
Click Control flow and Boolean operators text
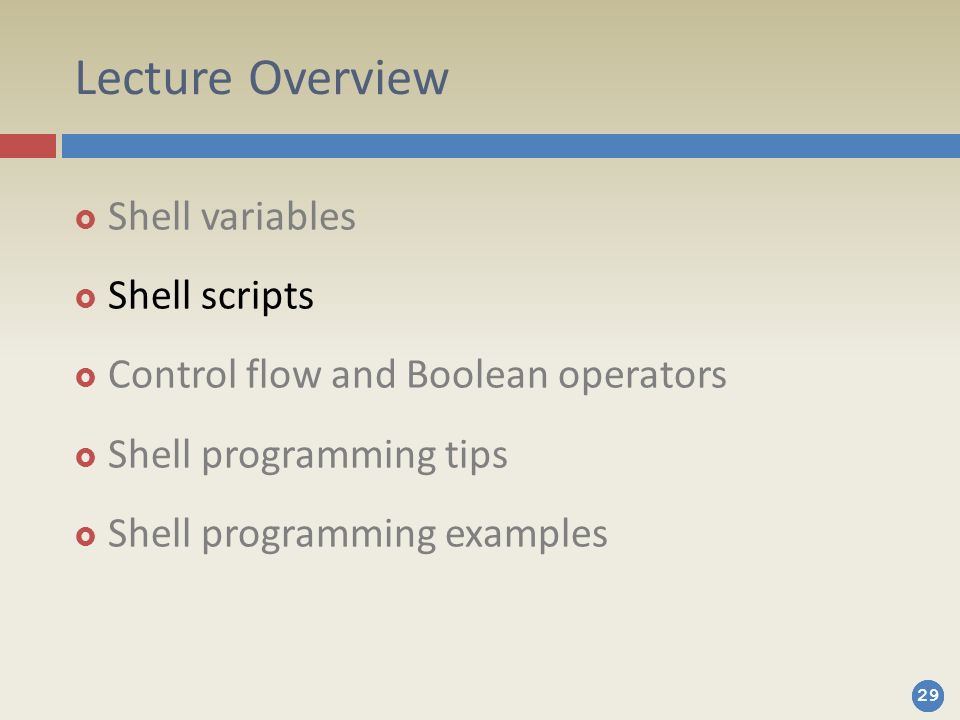[x=417, y=375]
